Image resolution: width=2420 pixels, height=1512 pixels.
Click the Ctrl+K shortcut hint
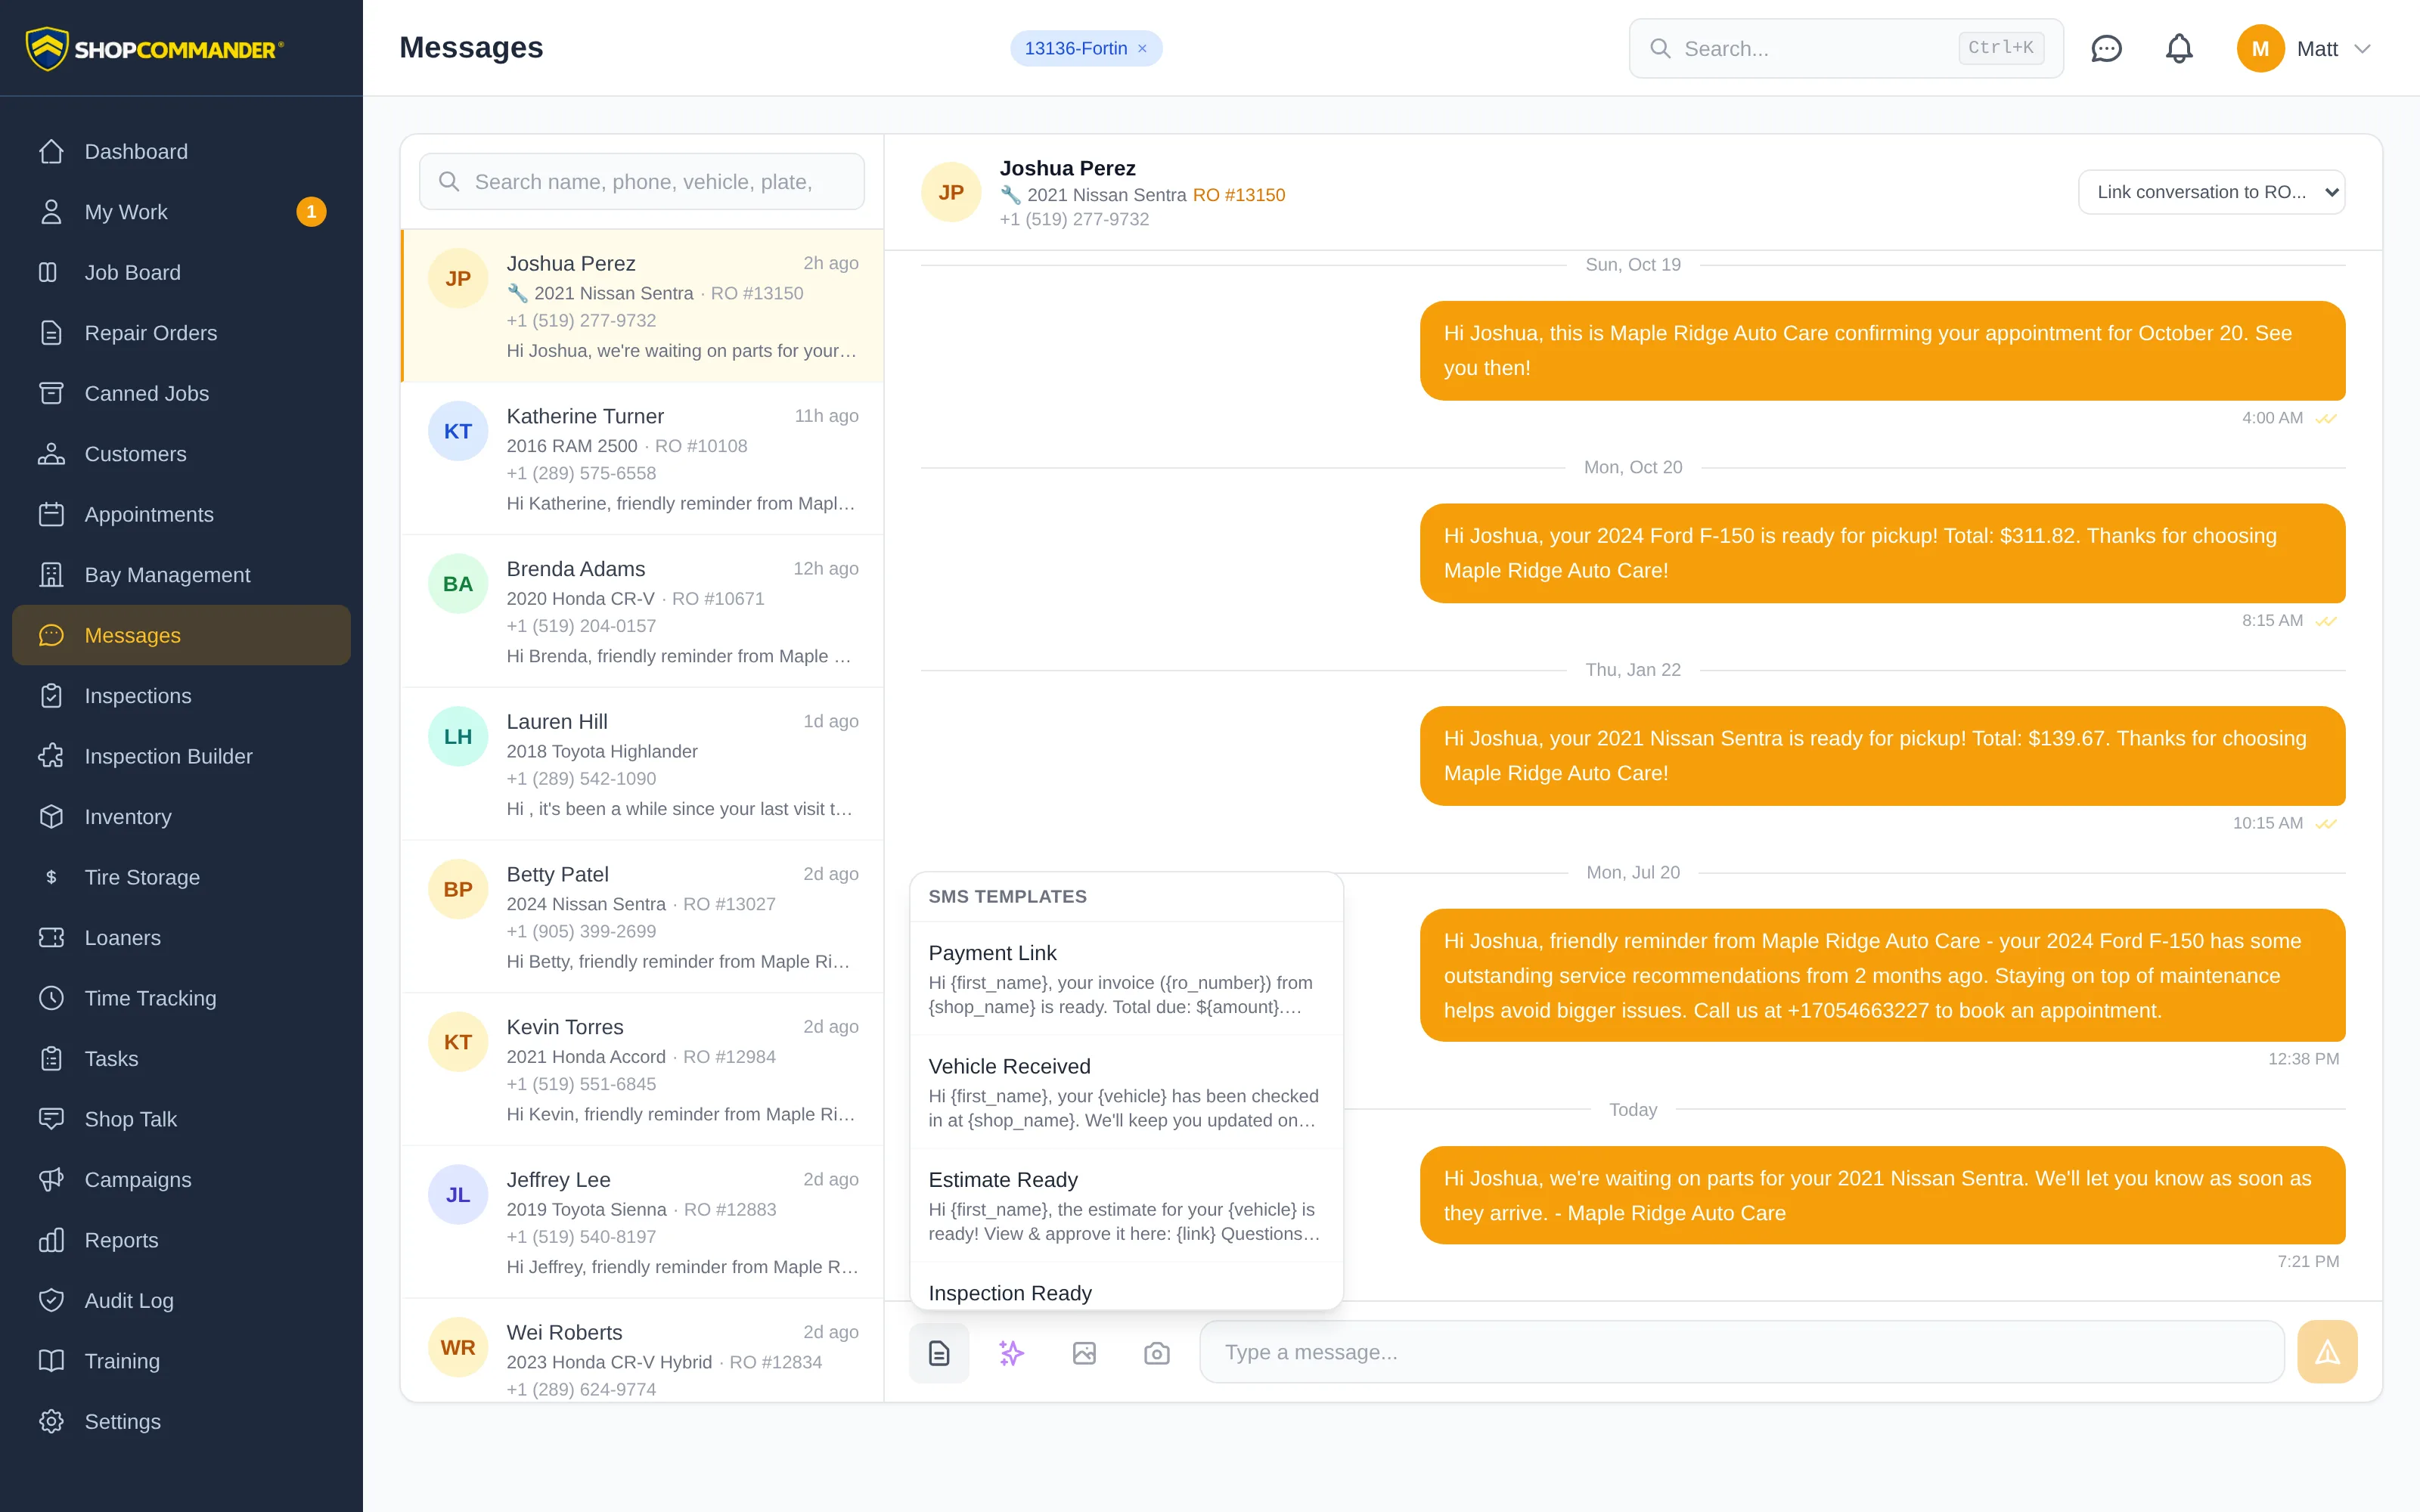2000,48
